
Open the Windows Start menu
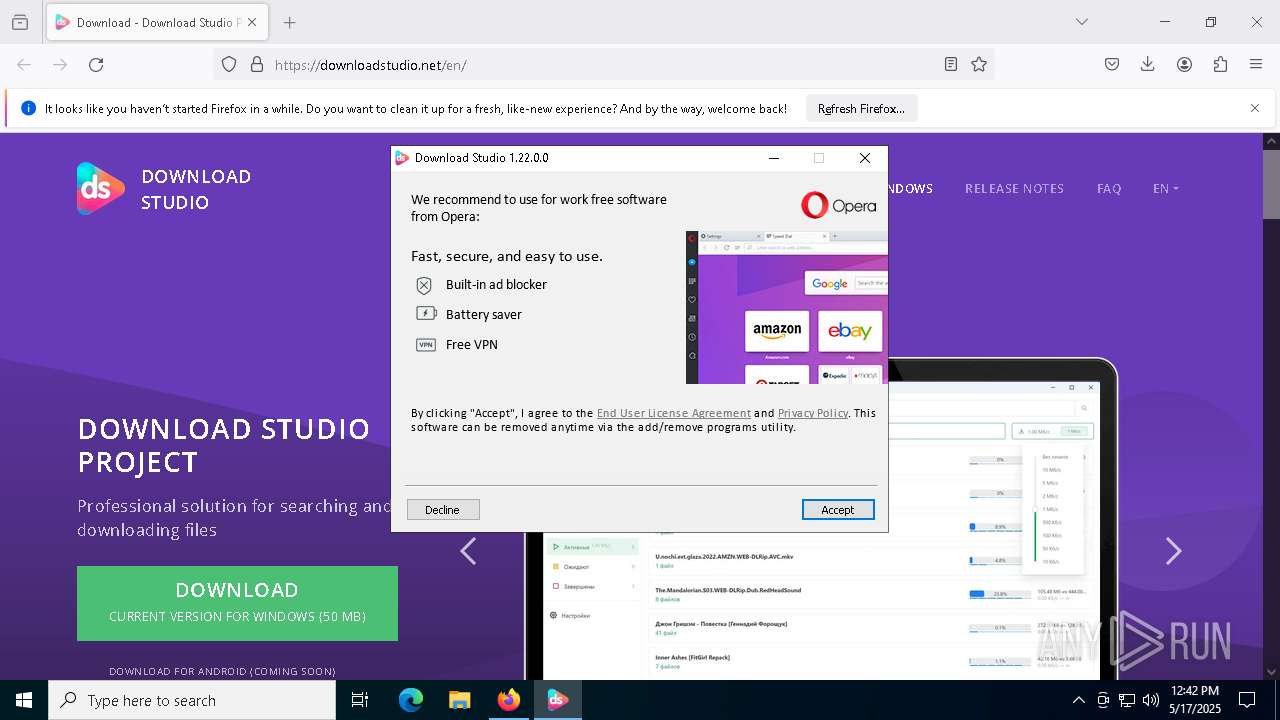[24, 700]
